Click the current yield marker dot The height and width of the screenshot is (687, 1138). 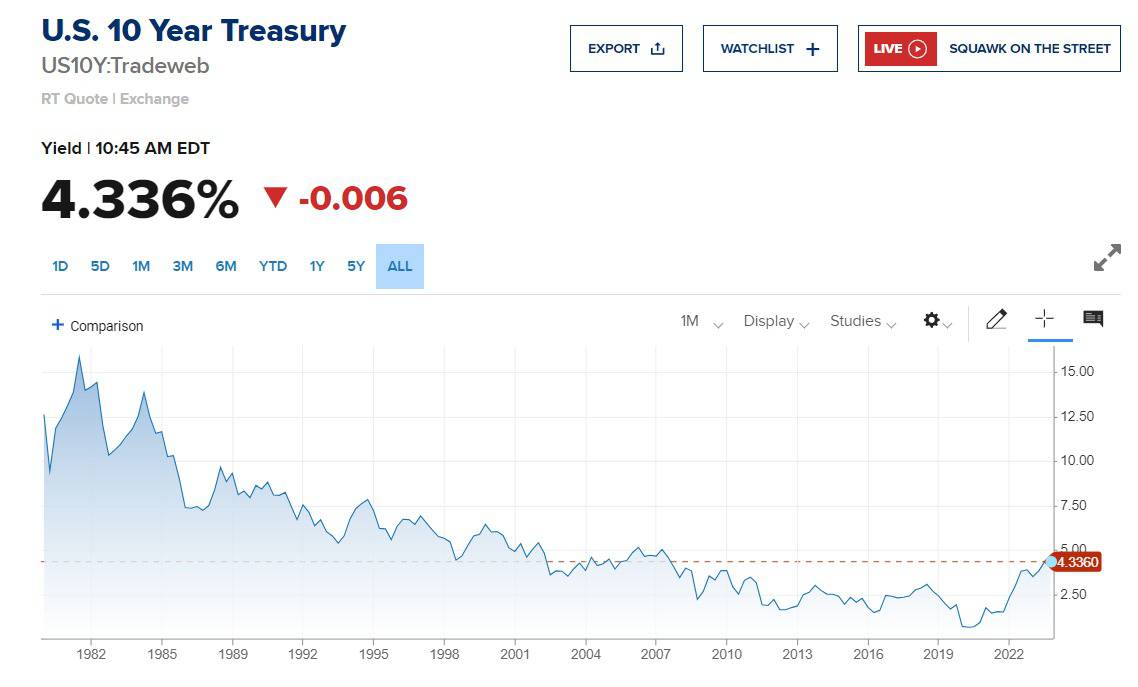(x=1051, y=561)
